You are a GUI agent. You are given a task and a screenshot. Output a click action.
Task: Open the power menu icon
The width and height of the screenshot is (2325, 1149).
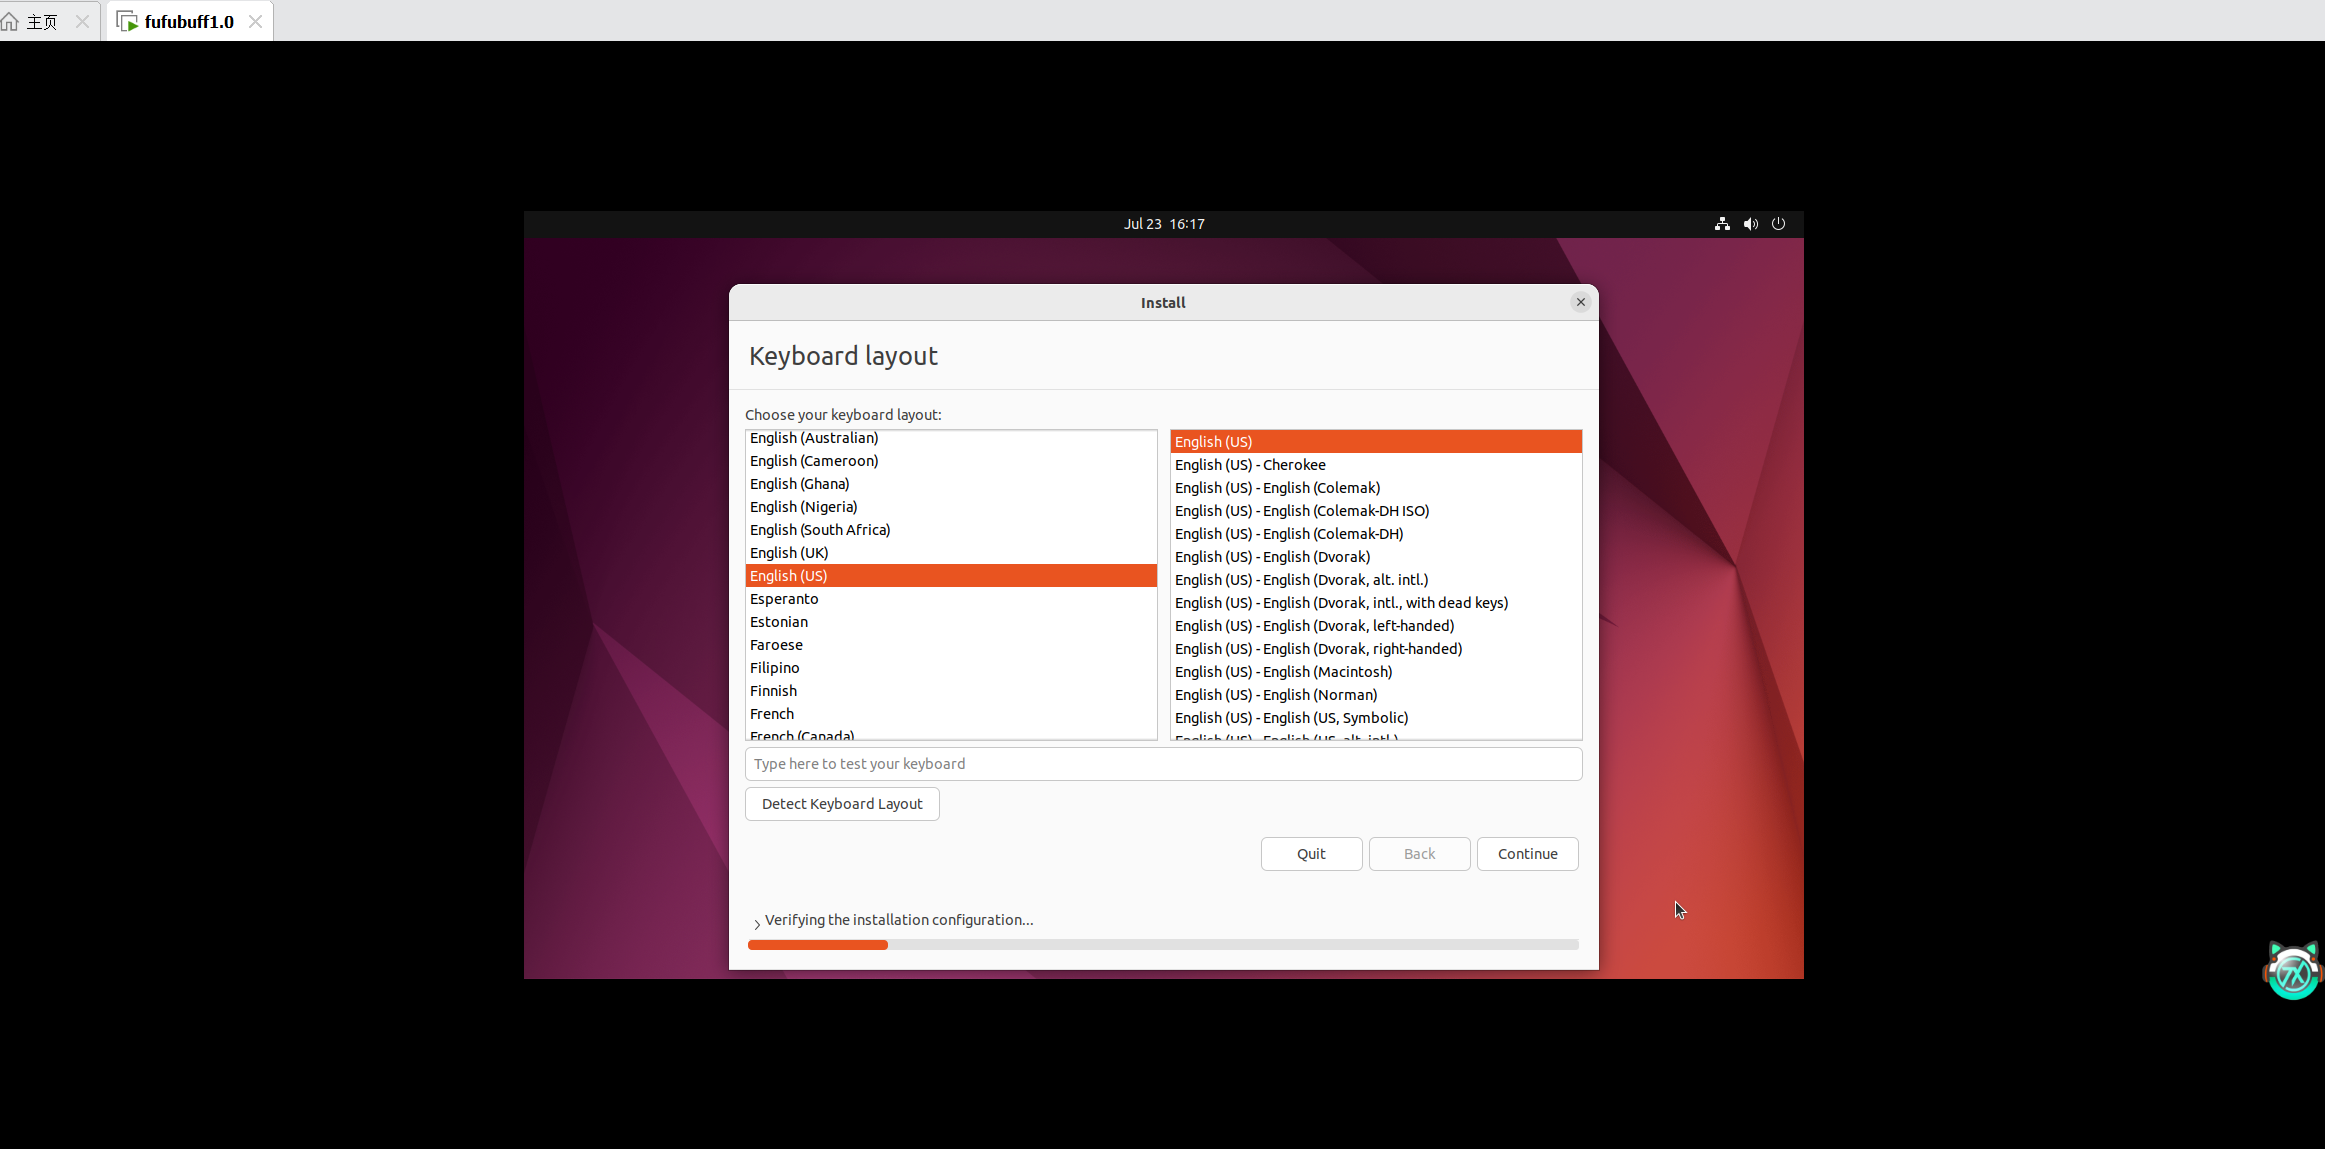coord(1778,224)
